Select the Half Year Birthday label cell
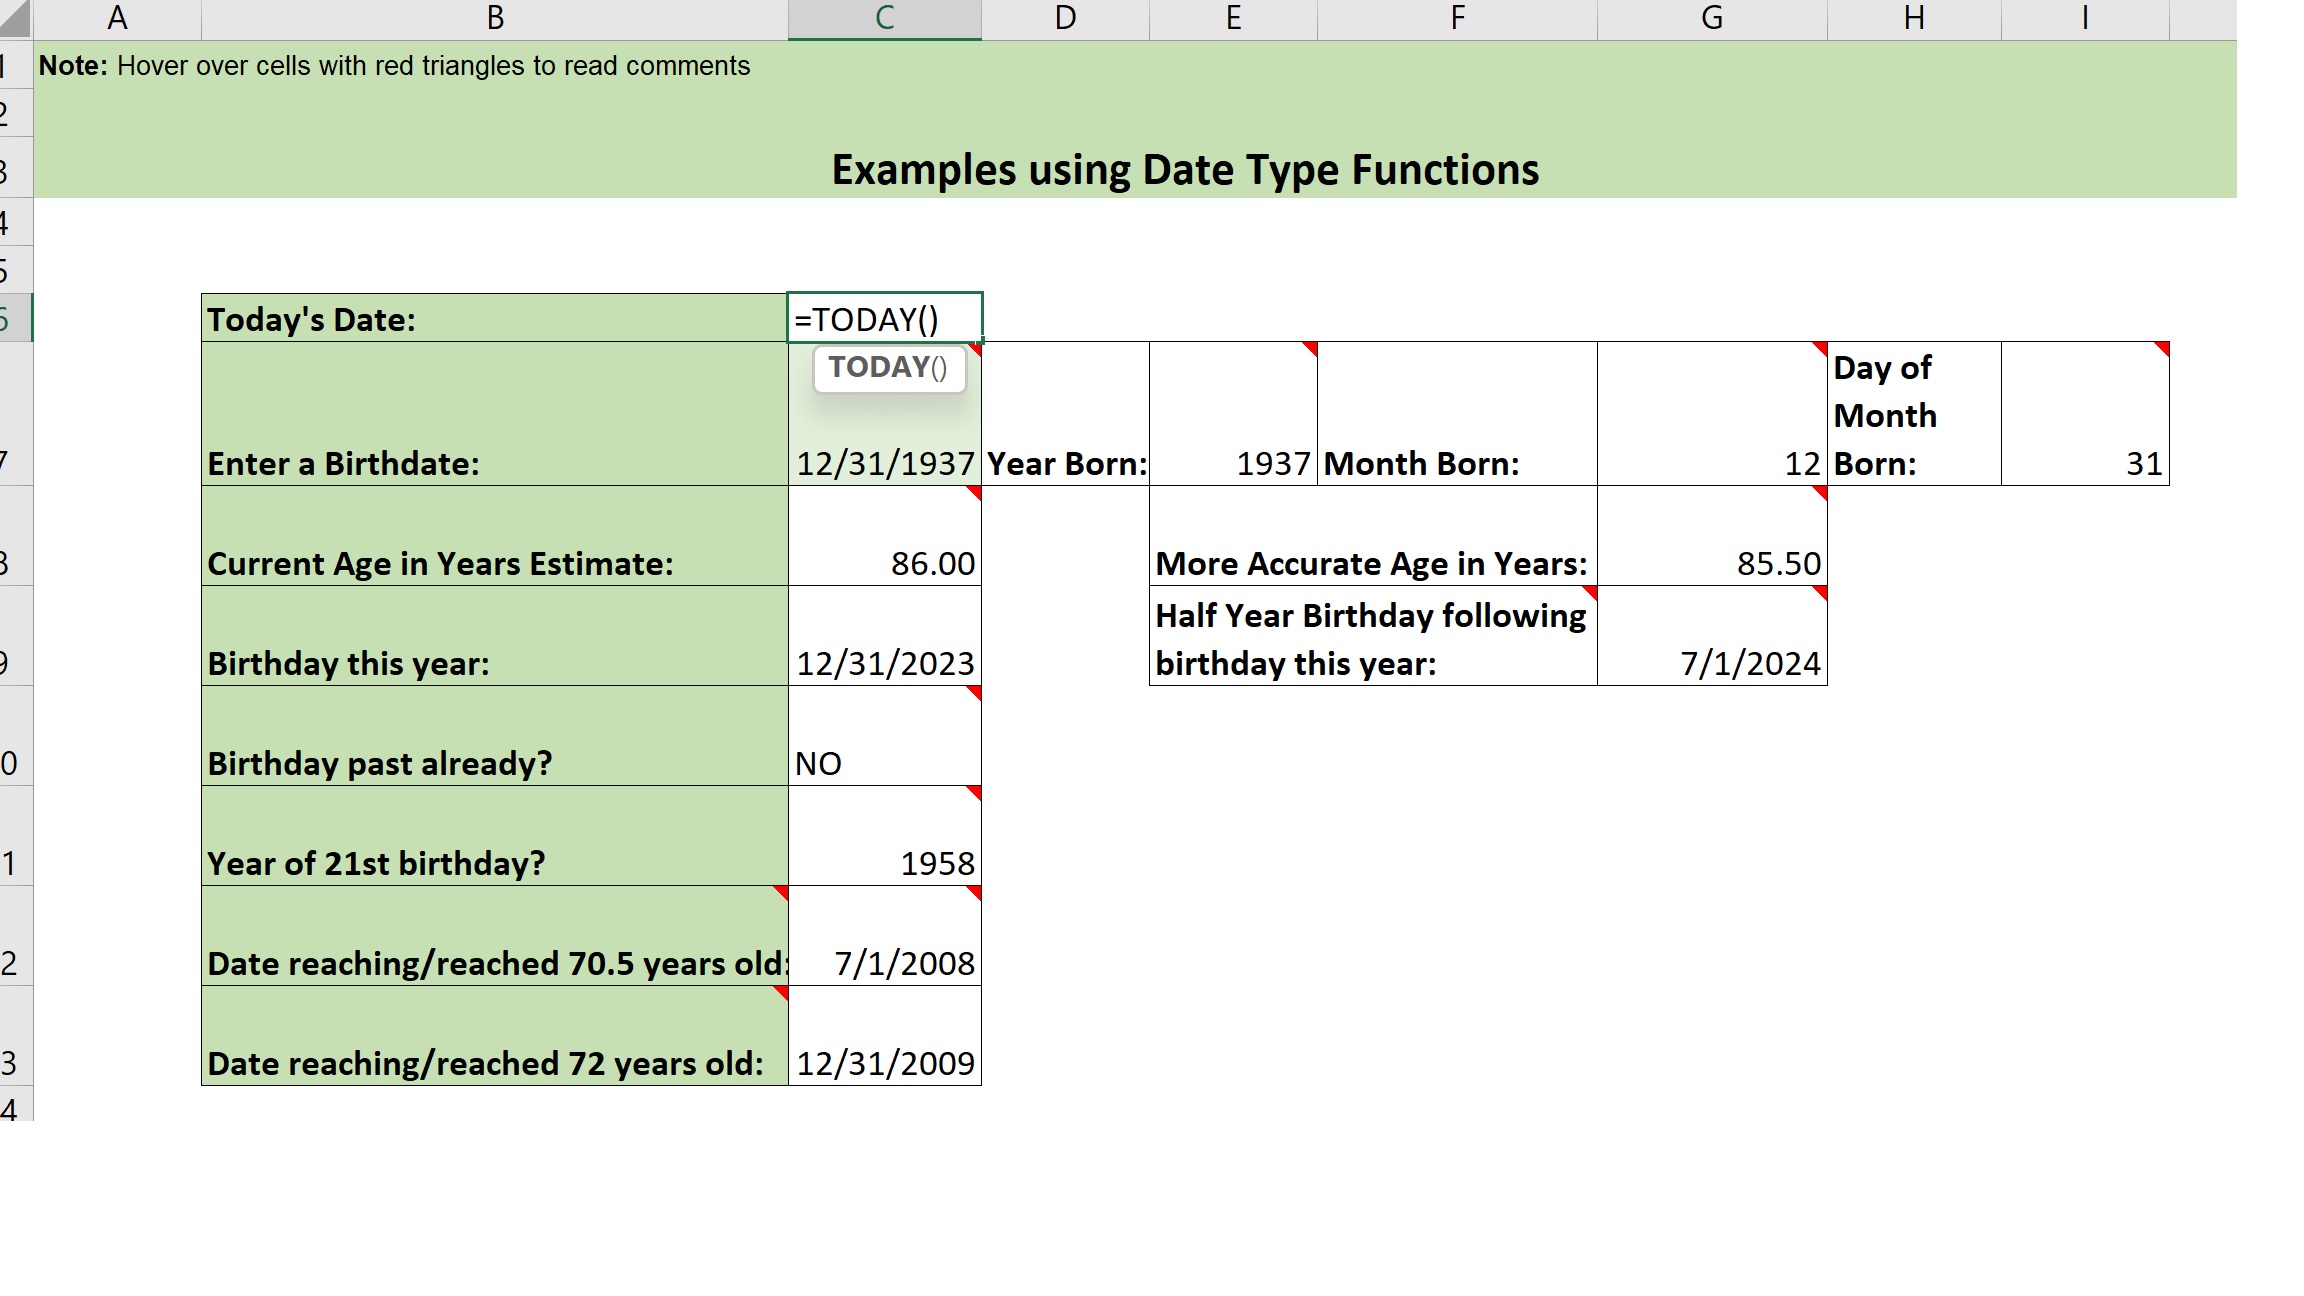This screenshot has width=2304, height=1296. (x=1373, y=636)
